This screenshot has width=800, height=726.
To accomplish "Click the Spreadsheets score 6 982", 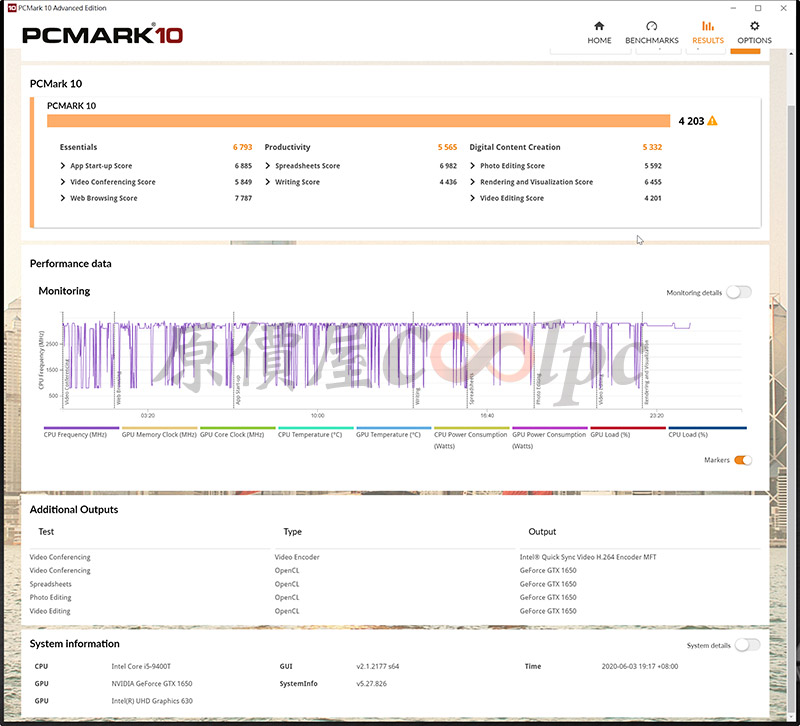I will point(448,166).
